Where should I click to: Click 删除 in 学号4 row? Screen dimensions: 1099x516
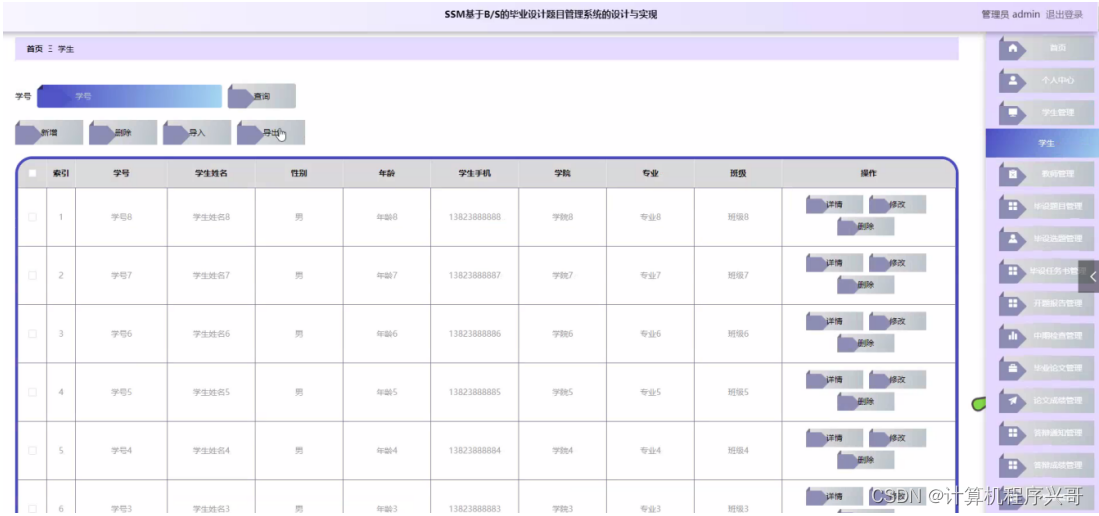866,460
